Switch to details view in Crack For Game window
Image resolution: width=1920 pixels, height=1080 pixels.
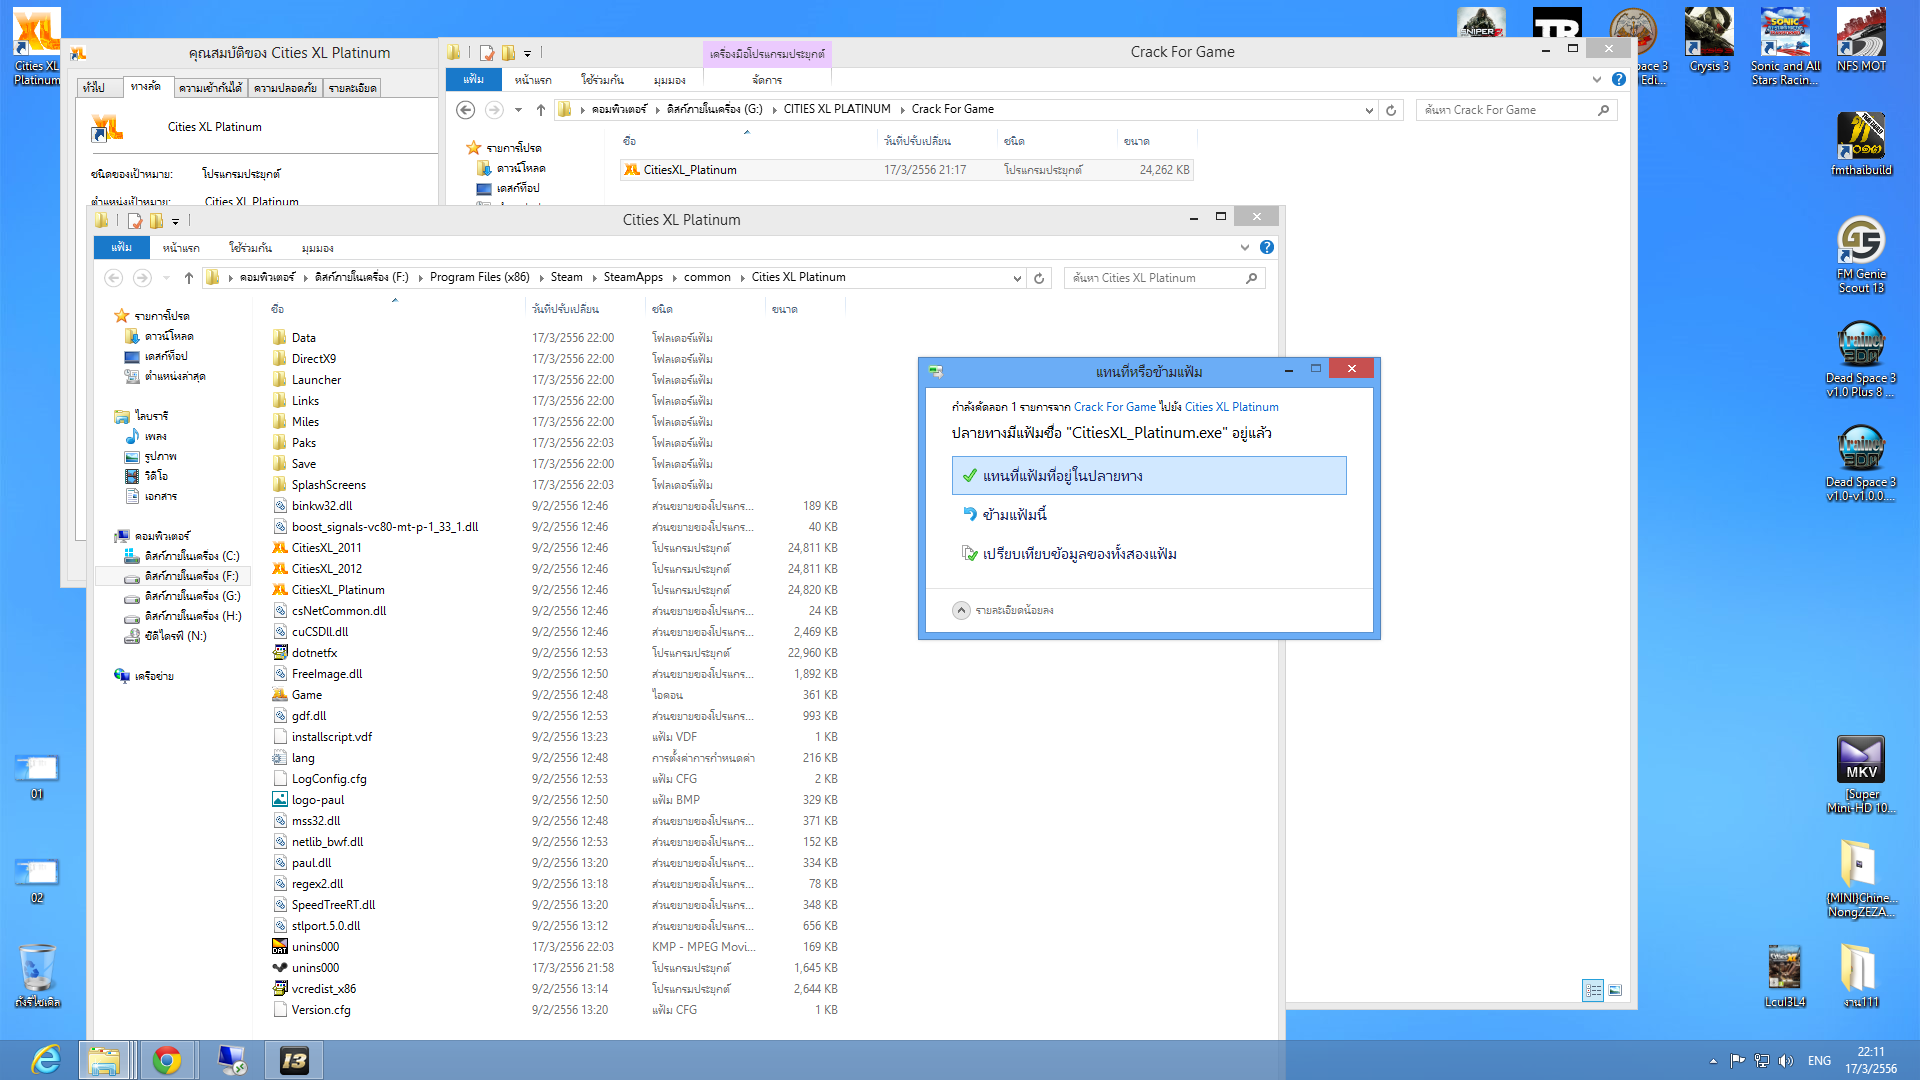point(1593,990)
